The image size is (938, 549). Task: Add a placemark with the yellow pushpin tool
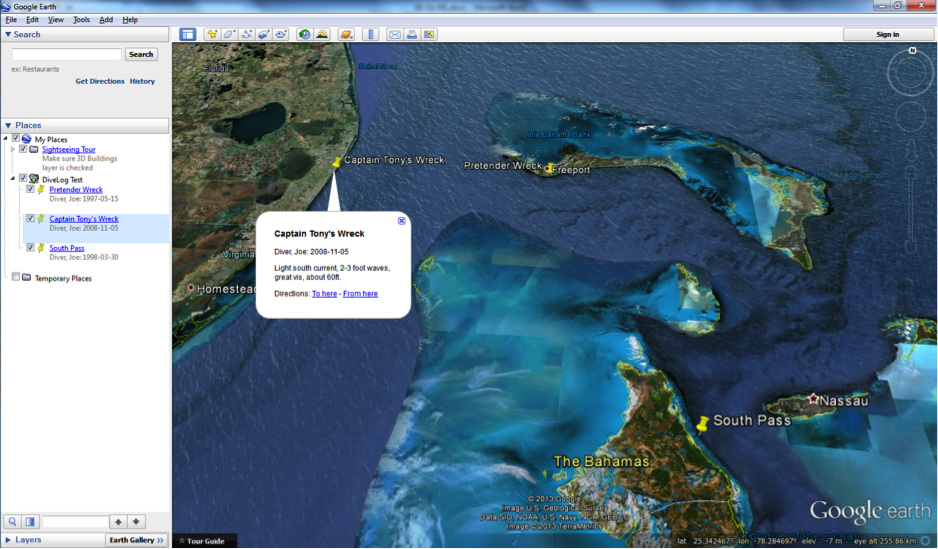[x=212, y=34]
